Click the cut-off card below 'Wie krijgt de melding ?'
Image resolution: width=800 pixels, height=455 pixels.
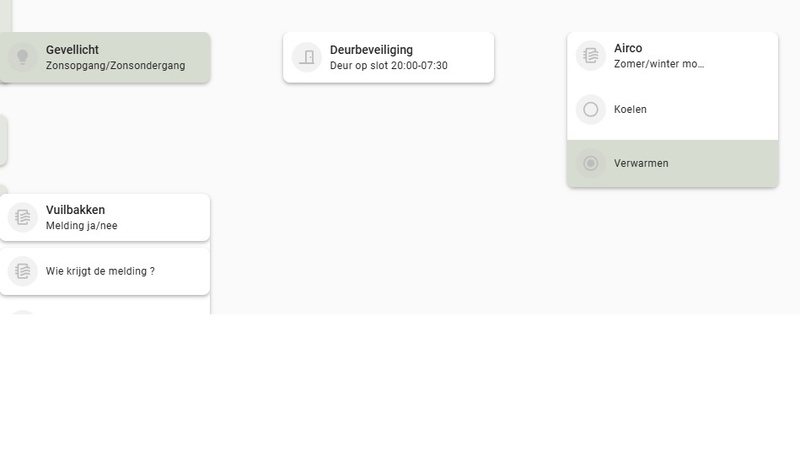click(100, 311)
